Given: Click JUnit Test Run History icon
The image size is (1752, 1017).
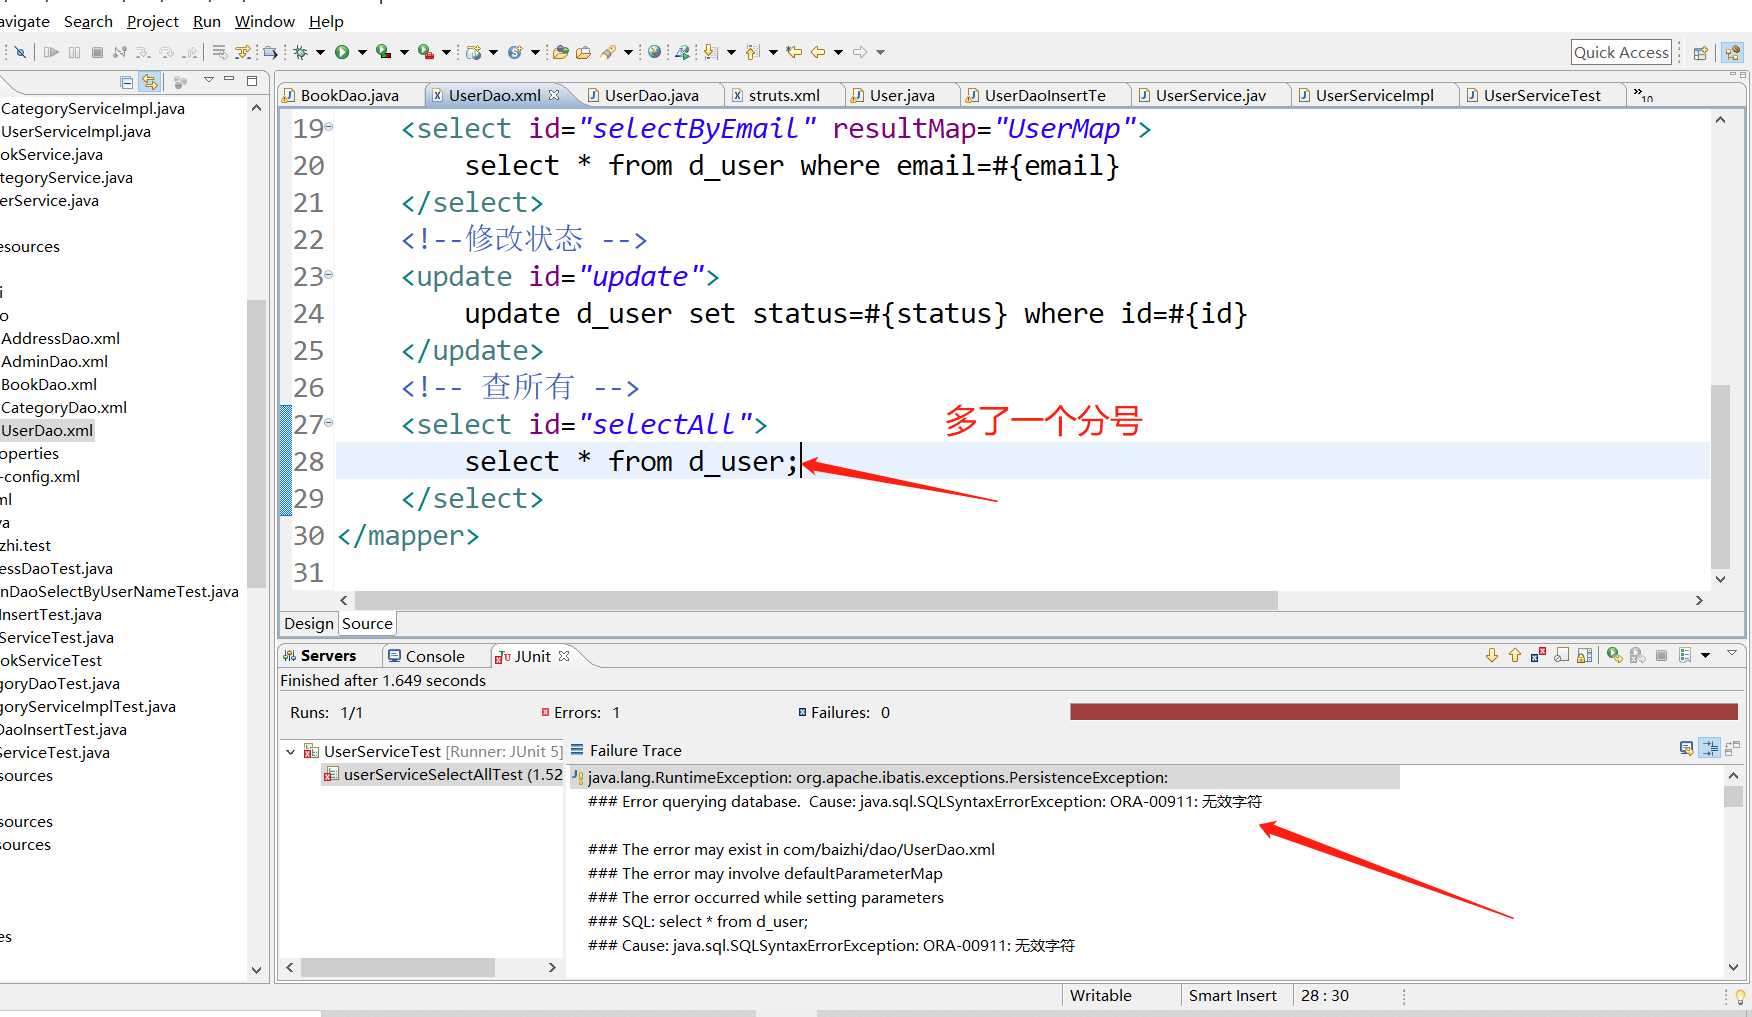Looking at the screenshot, I should pos(1685,656).
